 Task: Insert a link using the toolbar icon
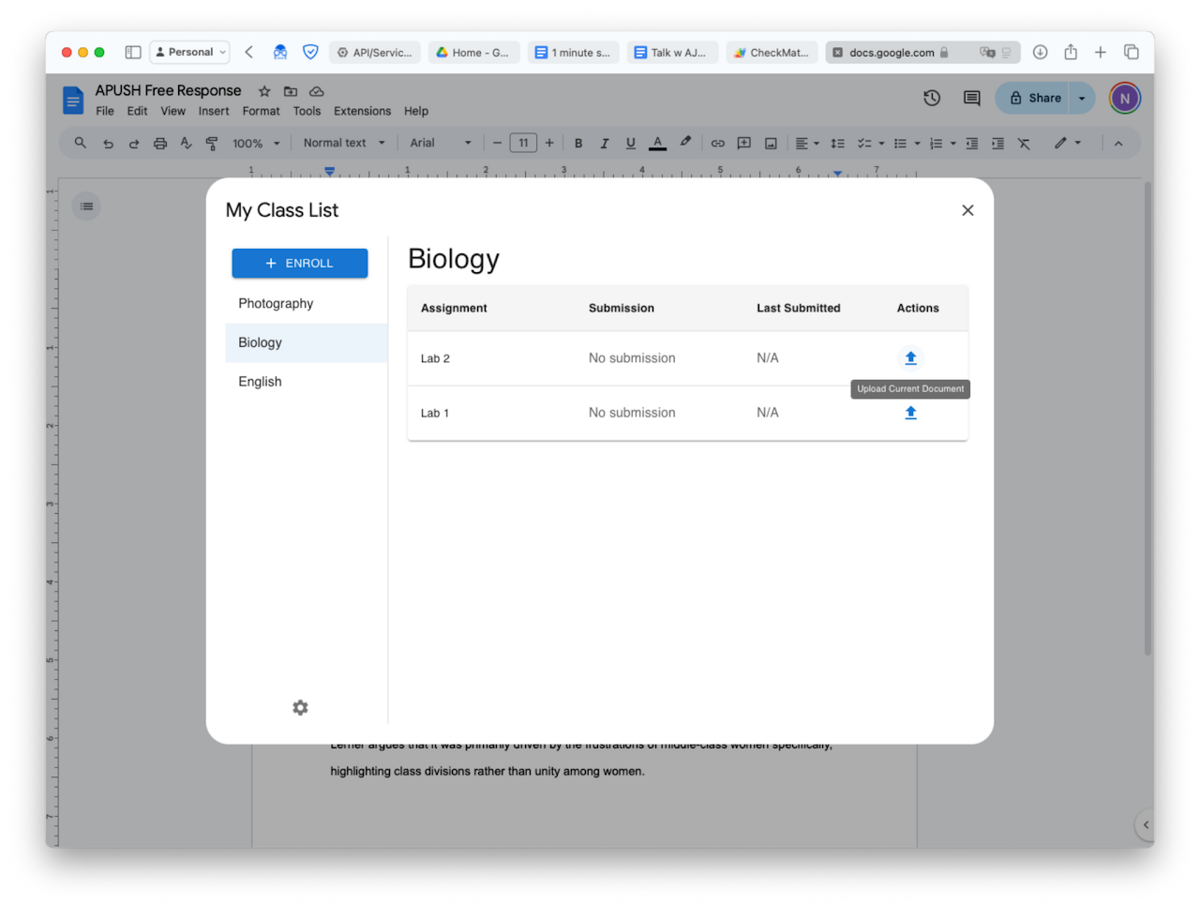(717, 143)
